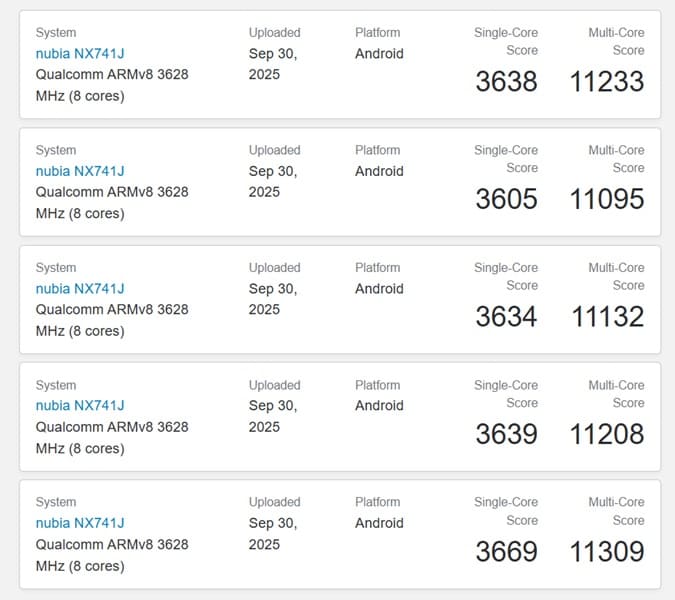
Task: Click the single-core score 3605
Action: pyautogui.click(x=506, y=199)
